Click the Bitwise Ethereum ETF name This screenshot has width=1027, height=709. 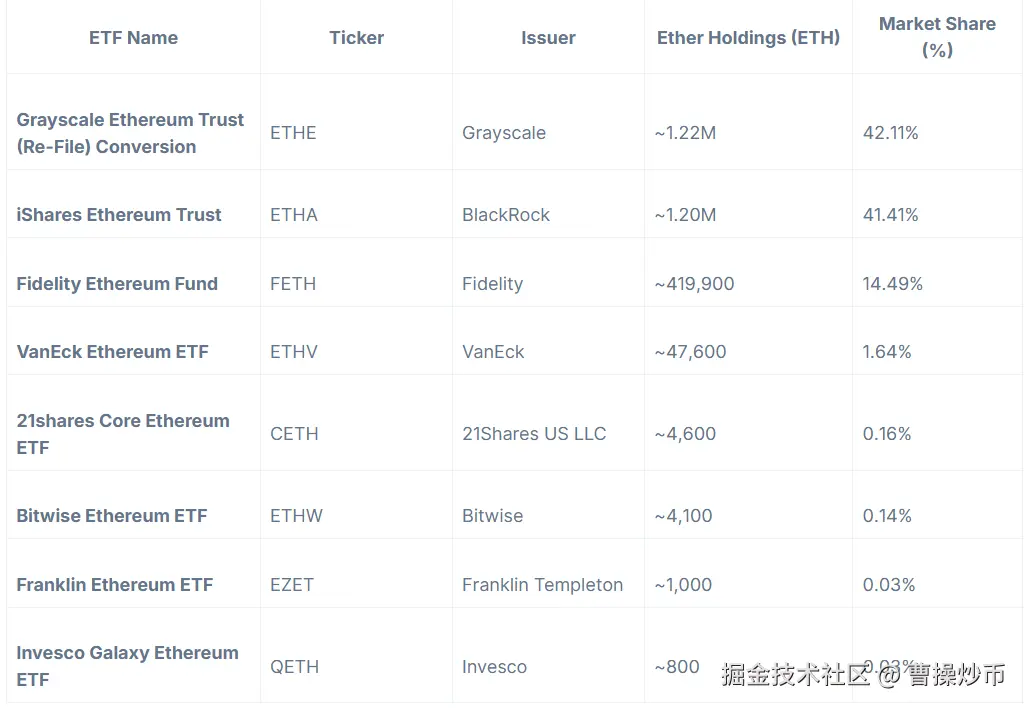112,516
